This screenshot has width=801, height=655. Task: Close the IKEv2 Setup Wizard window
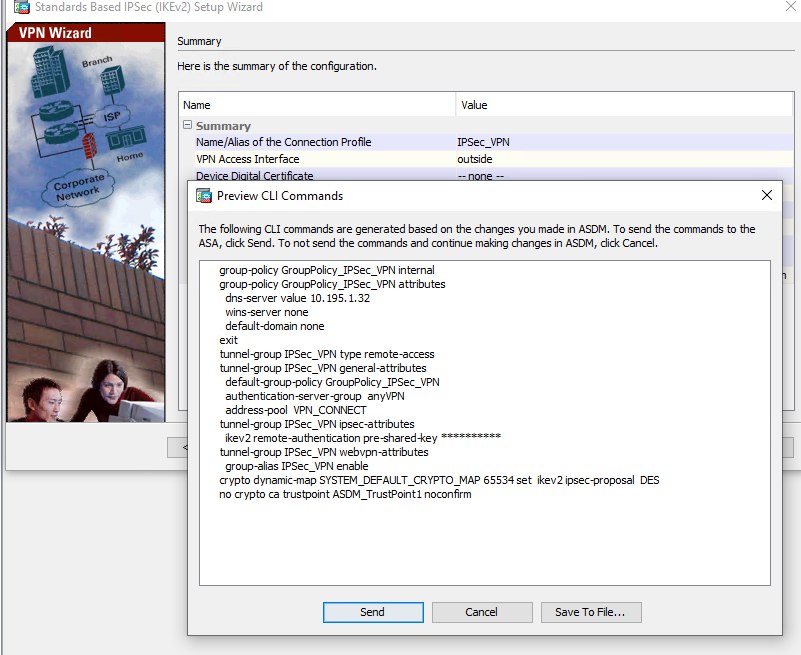791,6
